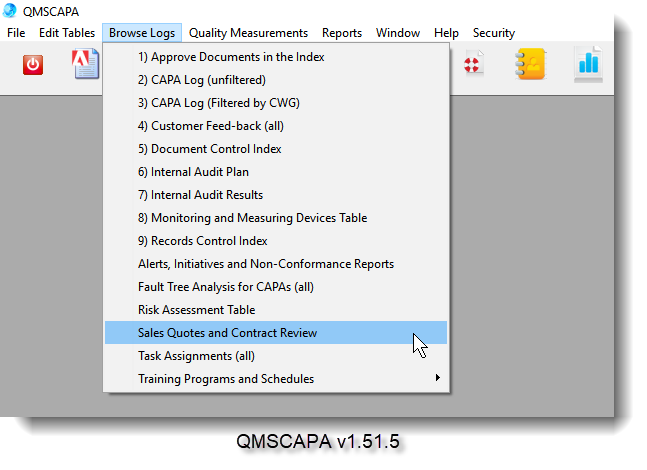The width and height of the screenshot is (647, 470).
Task: Select Monitoring and Measuring Devices Table
Action: [x=252, y=218]
